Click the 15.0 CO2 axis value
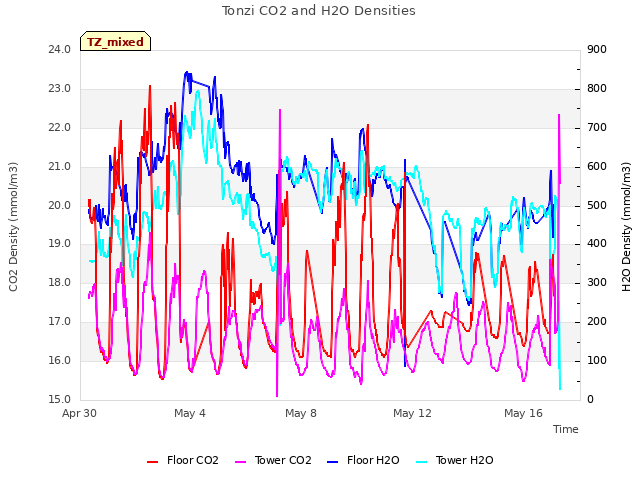This screenshot has height=480, width=640. click(60, 399)
